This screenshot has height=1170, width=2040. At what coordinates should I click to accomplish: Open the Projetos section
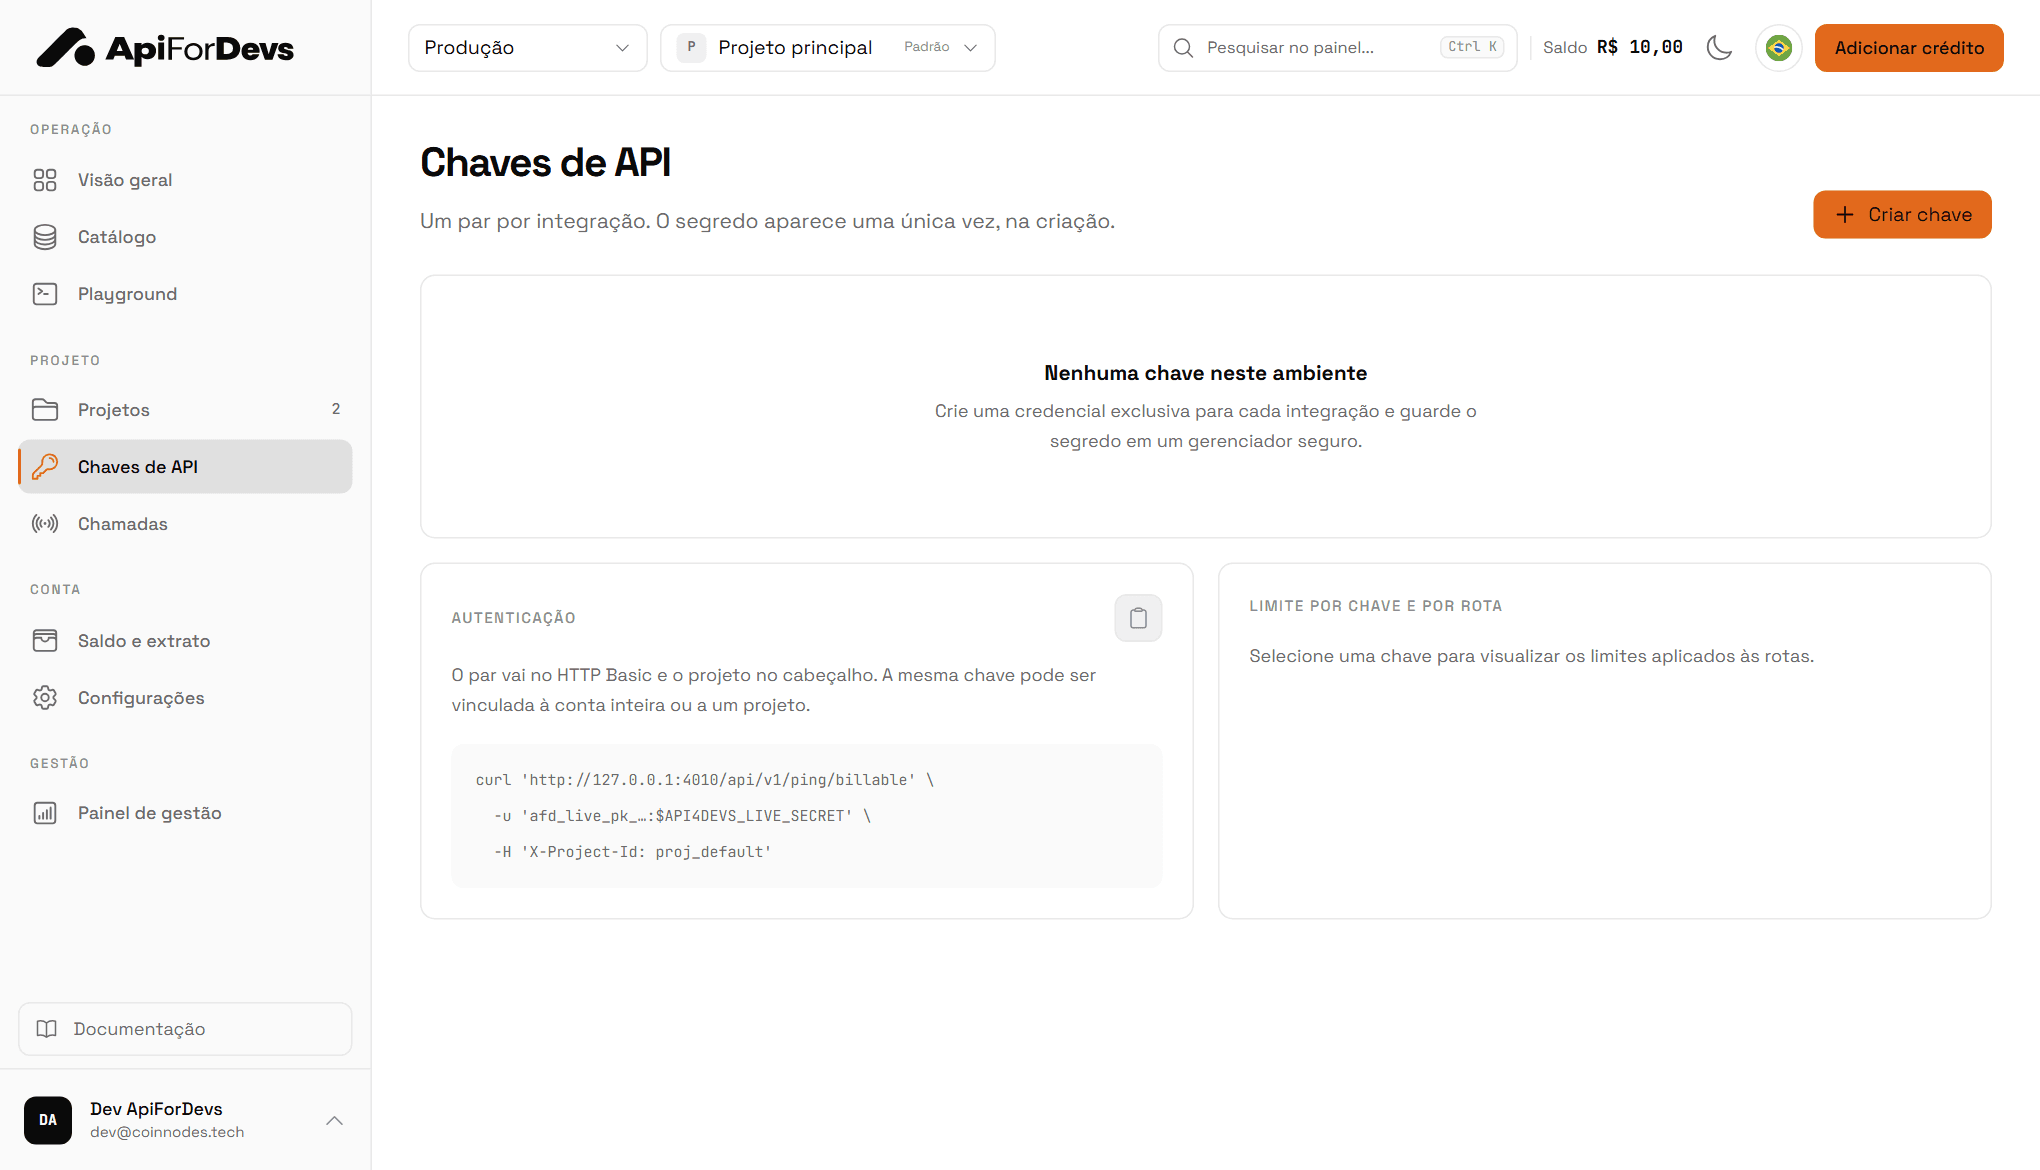coord(185,410)
